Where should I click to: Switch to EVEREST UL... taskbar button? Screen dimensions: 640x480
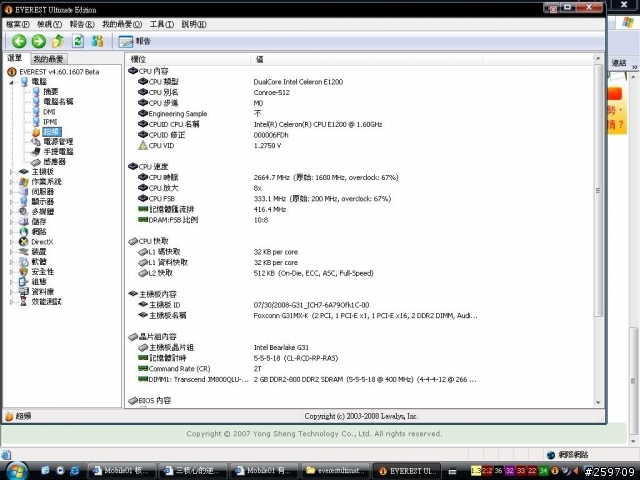408,471
